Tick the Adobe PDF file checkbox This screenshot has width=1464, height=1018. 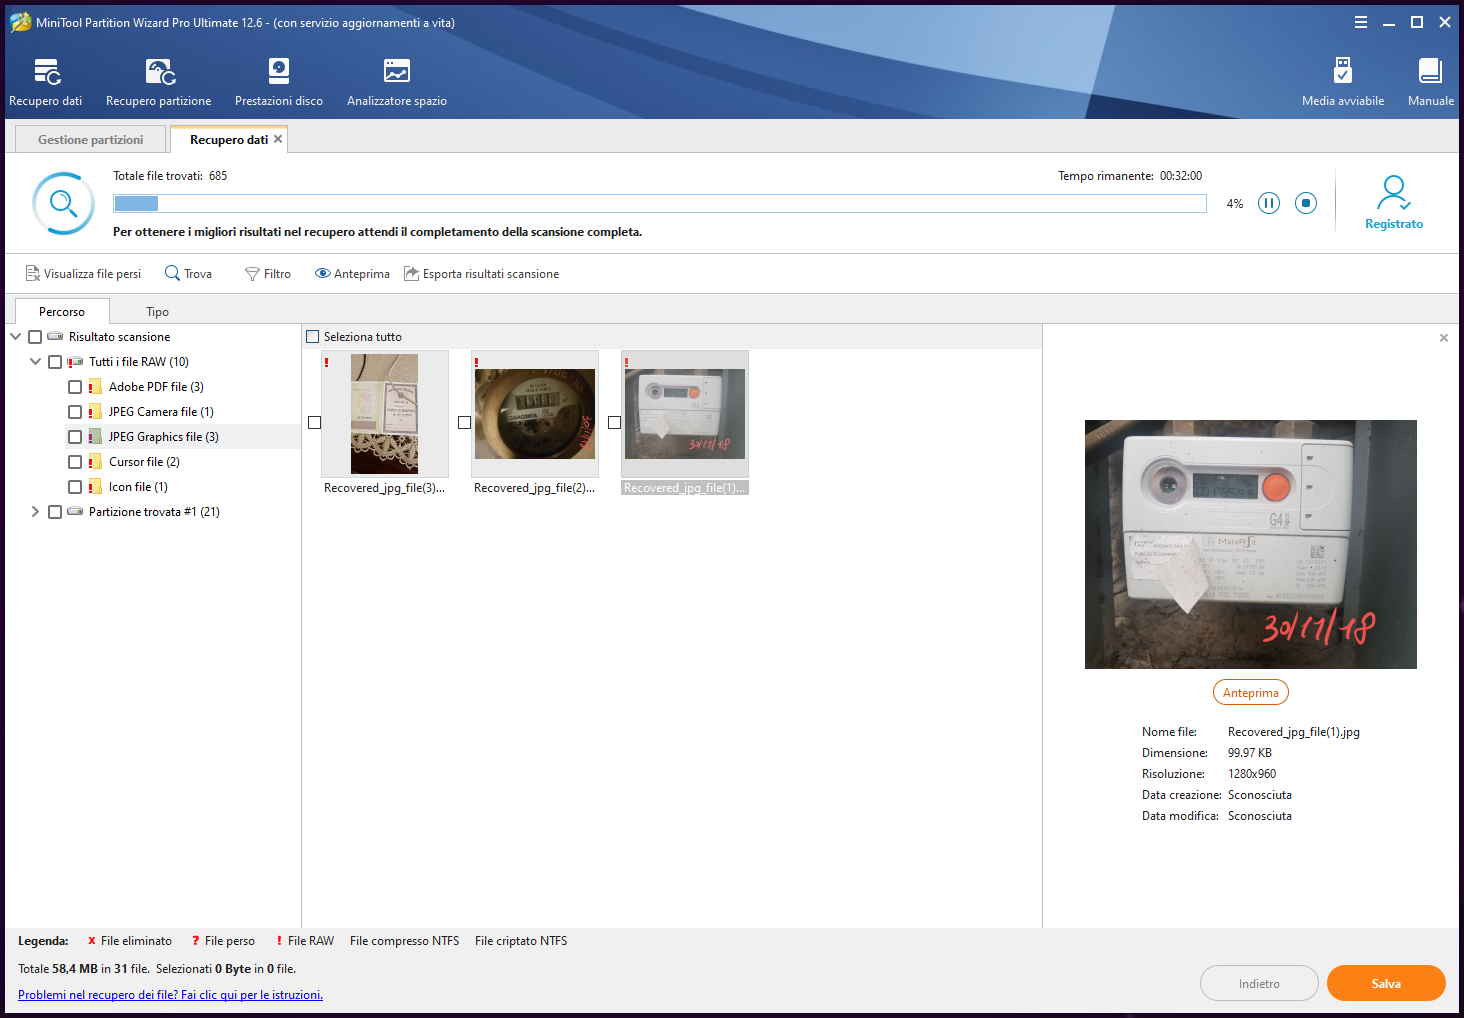pyautogui.click(x=75, y=387)
